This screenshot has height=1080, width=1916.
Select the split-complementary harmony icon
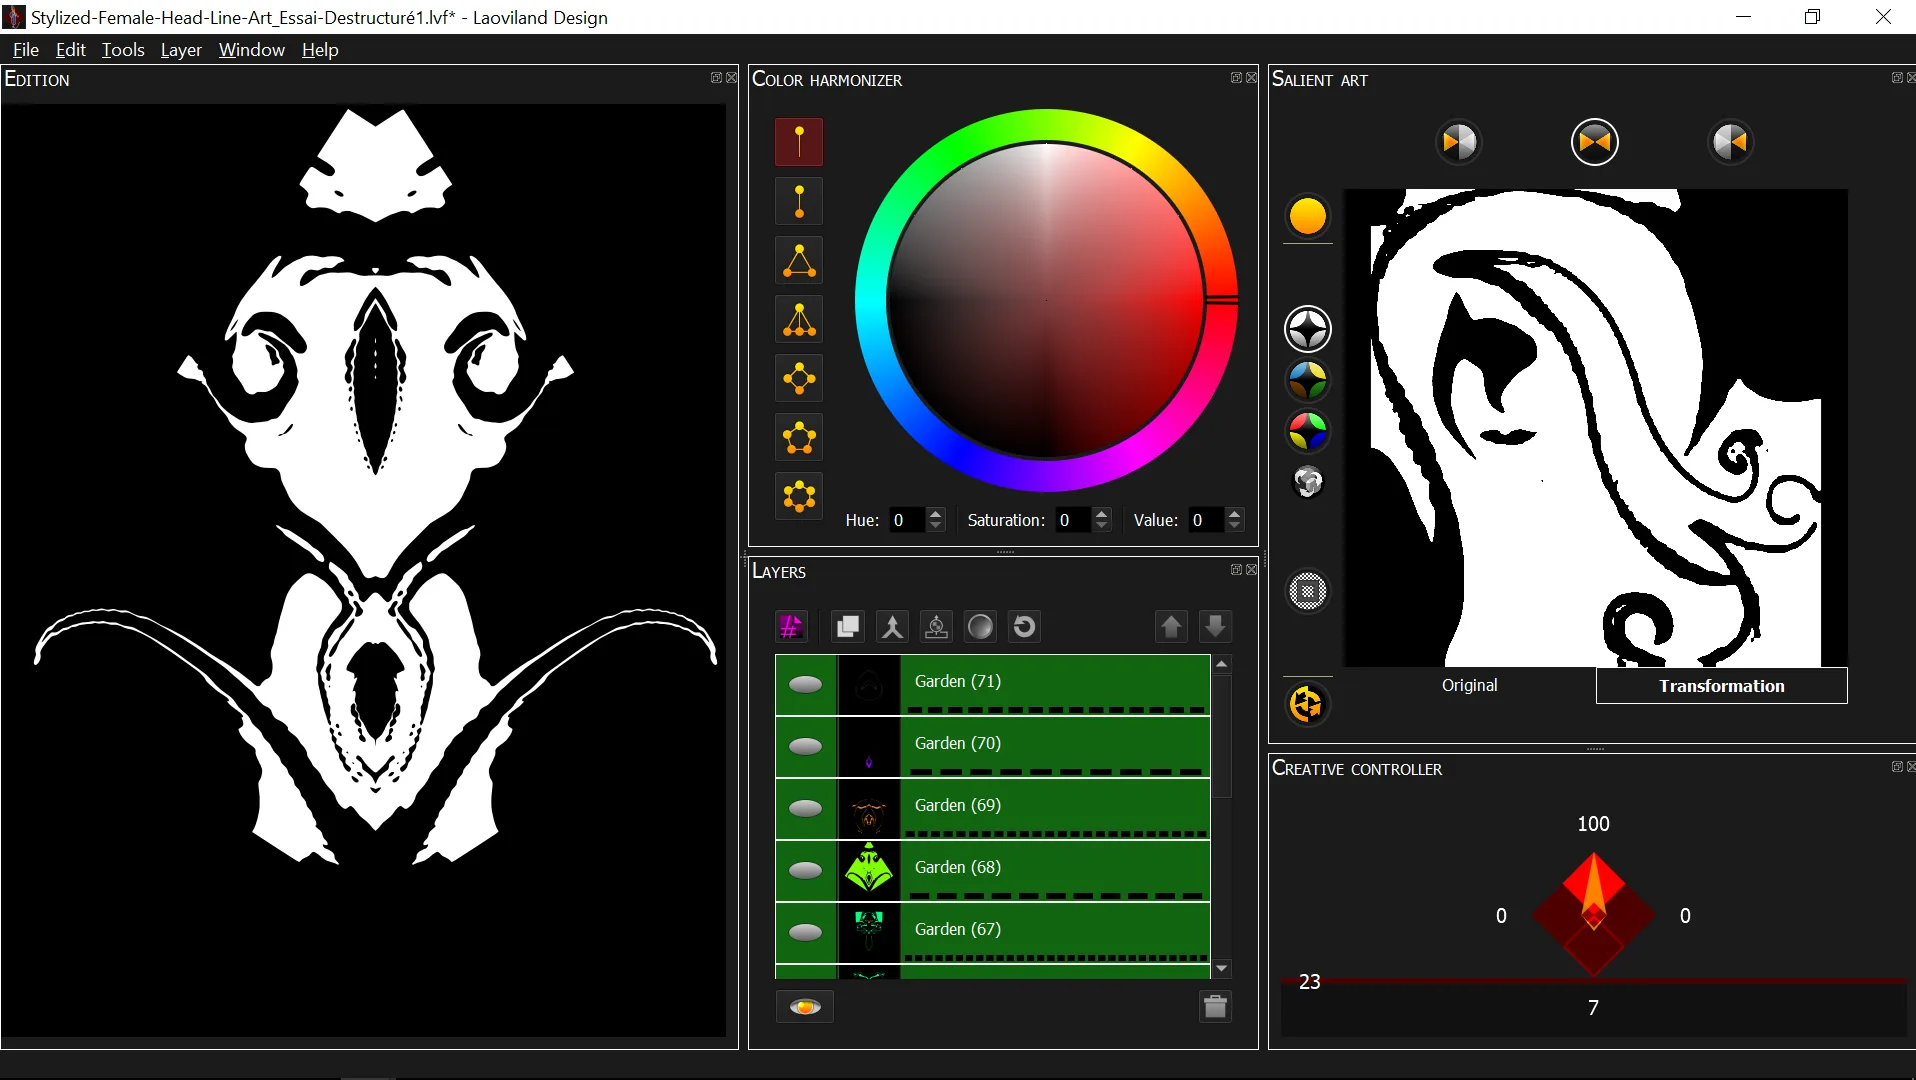point(799,319)
